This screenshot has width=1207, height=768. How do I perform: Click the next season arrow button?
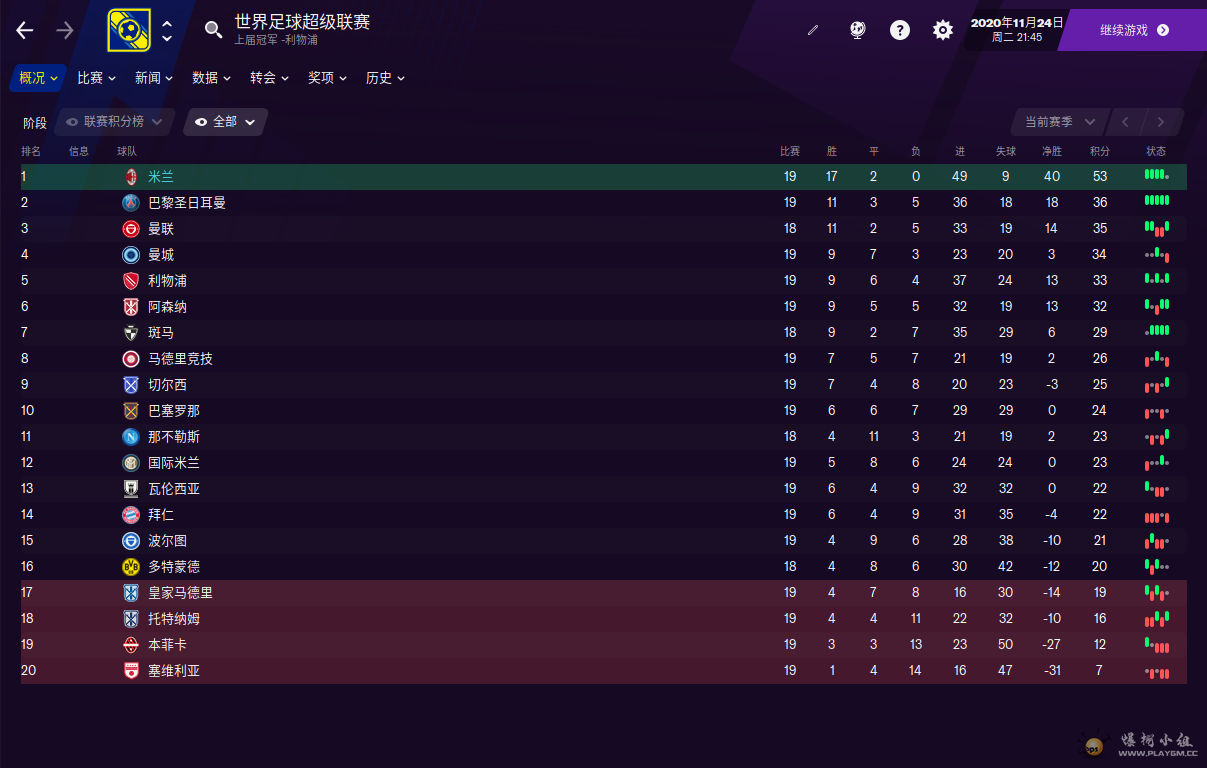1161,122
